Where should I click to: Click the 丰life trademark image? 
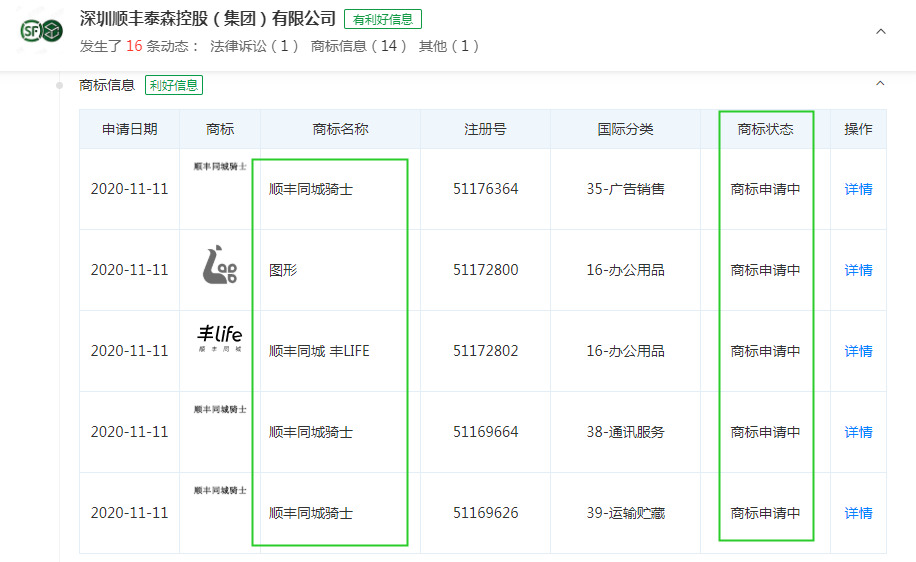(220, 338)
